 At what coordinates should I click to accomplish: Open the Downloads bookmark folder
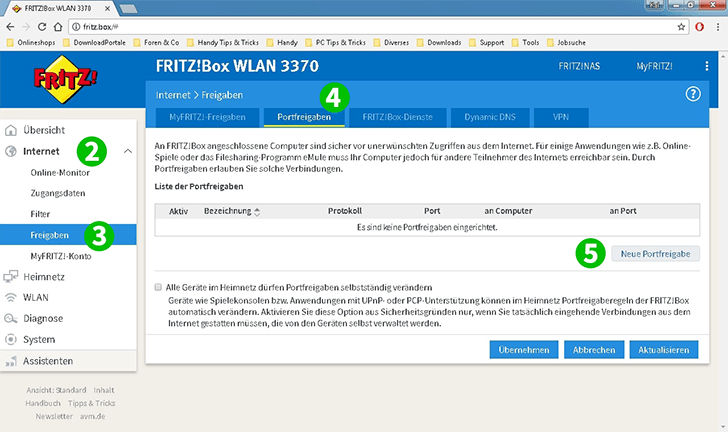[x=439, y=43]
